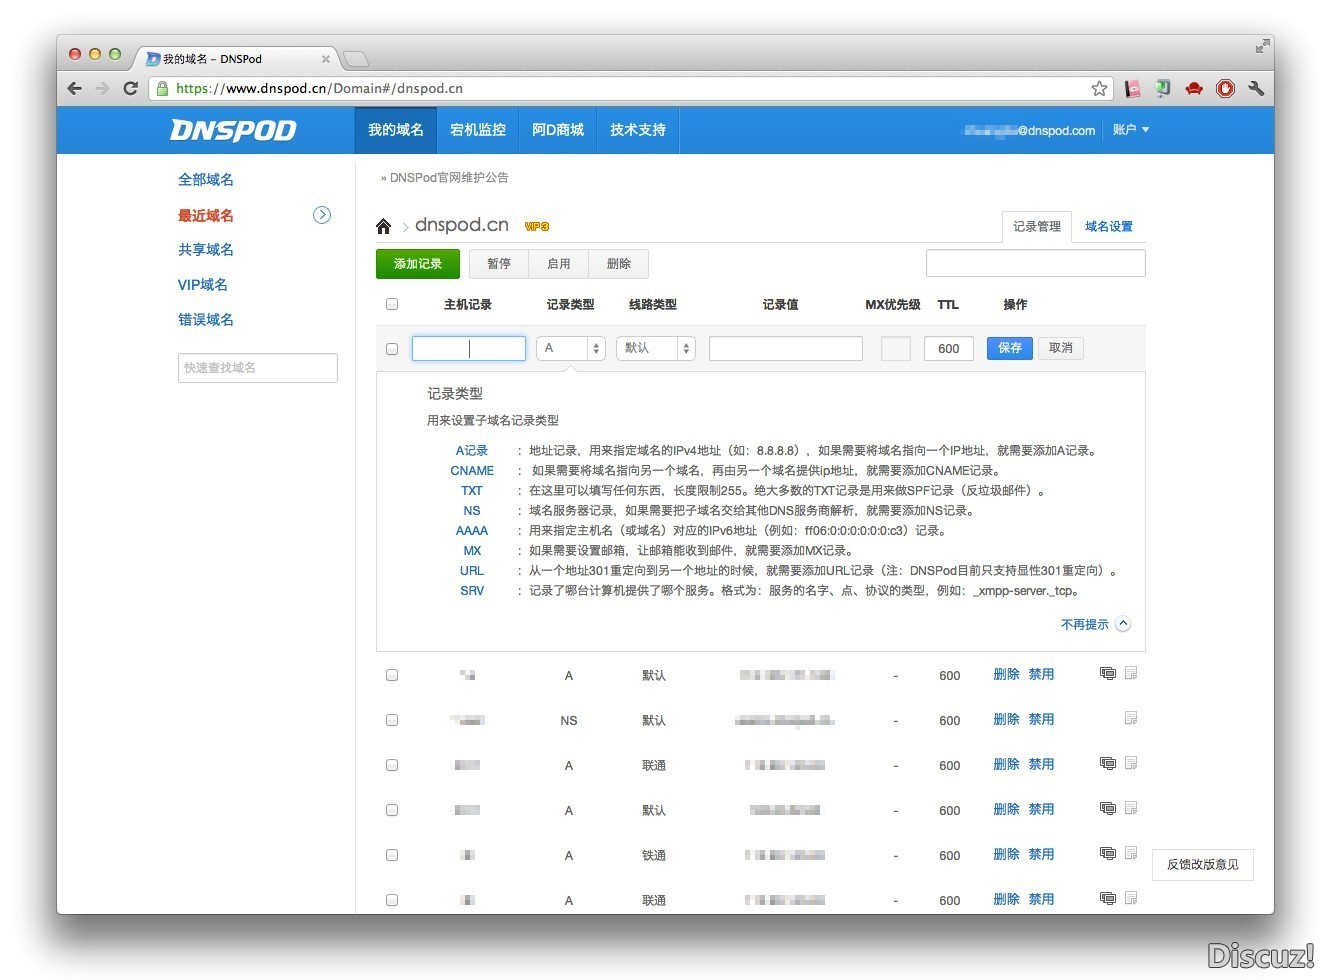Open 共享域名 in the sidebar

[x=206, y=250]
